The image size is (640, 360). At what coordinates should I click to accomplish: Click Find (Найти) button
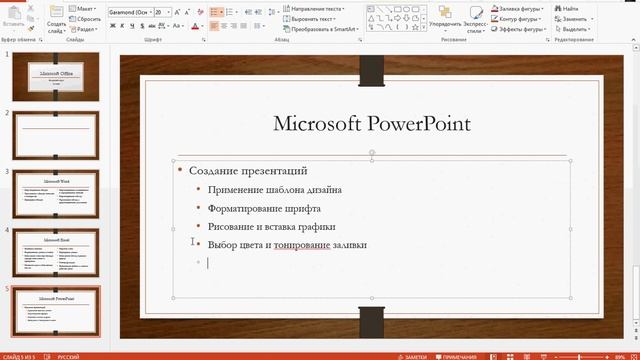coord(567,9)
